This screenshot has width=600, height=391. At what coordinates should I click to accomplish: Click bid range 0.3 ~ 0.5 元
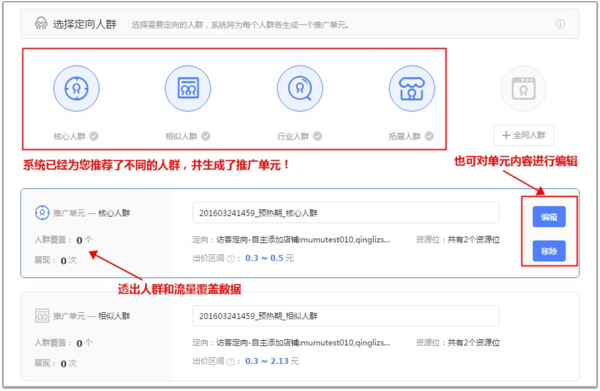click(x=269, y=258)
